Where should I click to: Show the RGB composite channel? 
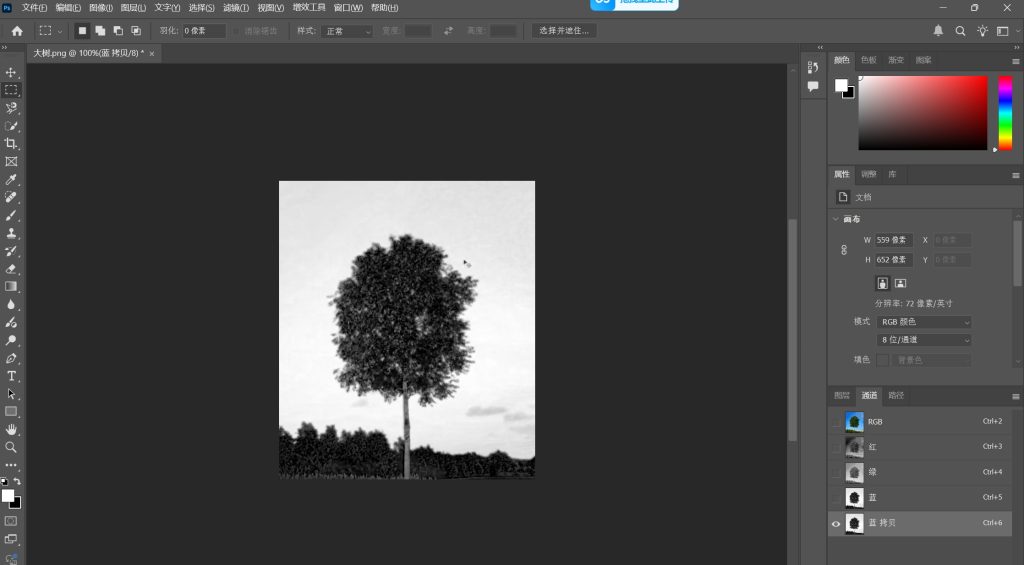tap(836, 422)
